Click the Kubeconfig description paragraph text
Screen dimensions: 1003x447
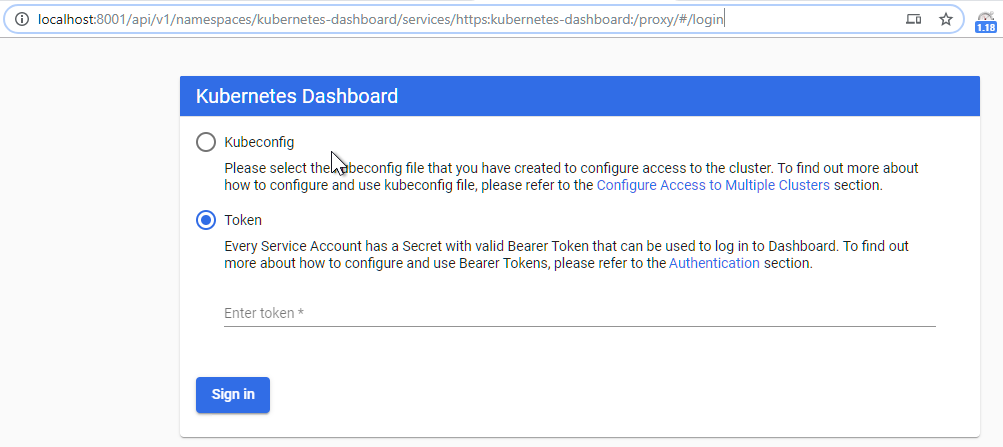pos(571,177)
